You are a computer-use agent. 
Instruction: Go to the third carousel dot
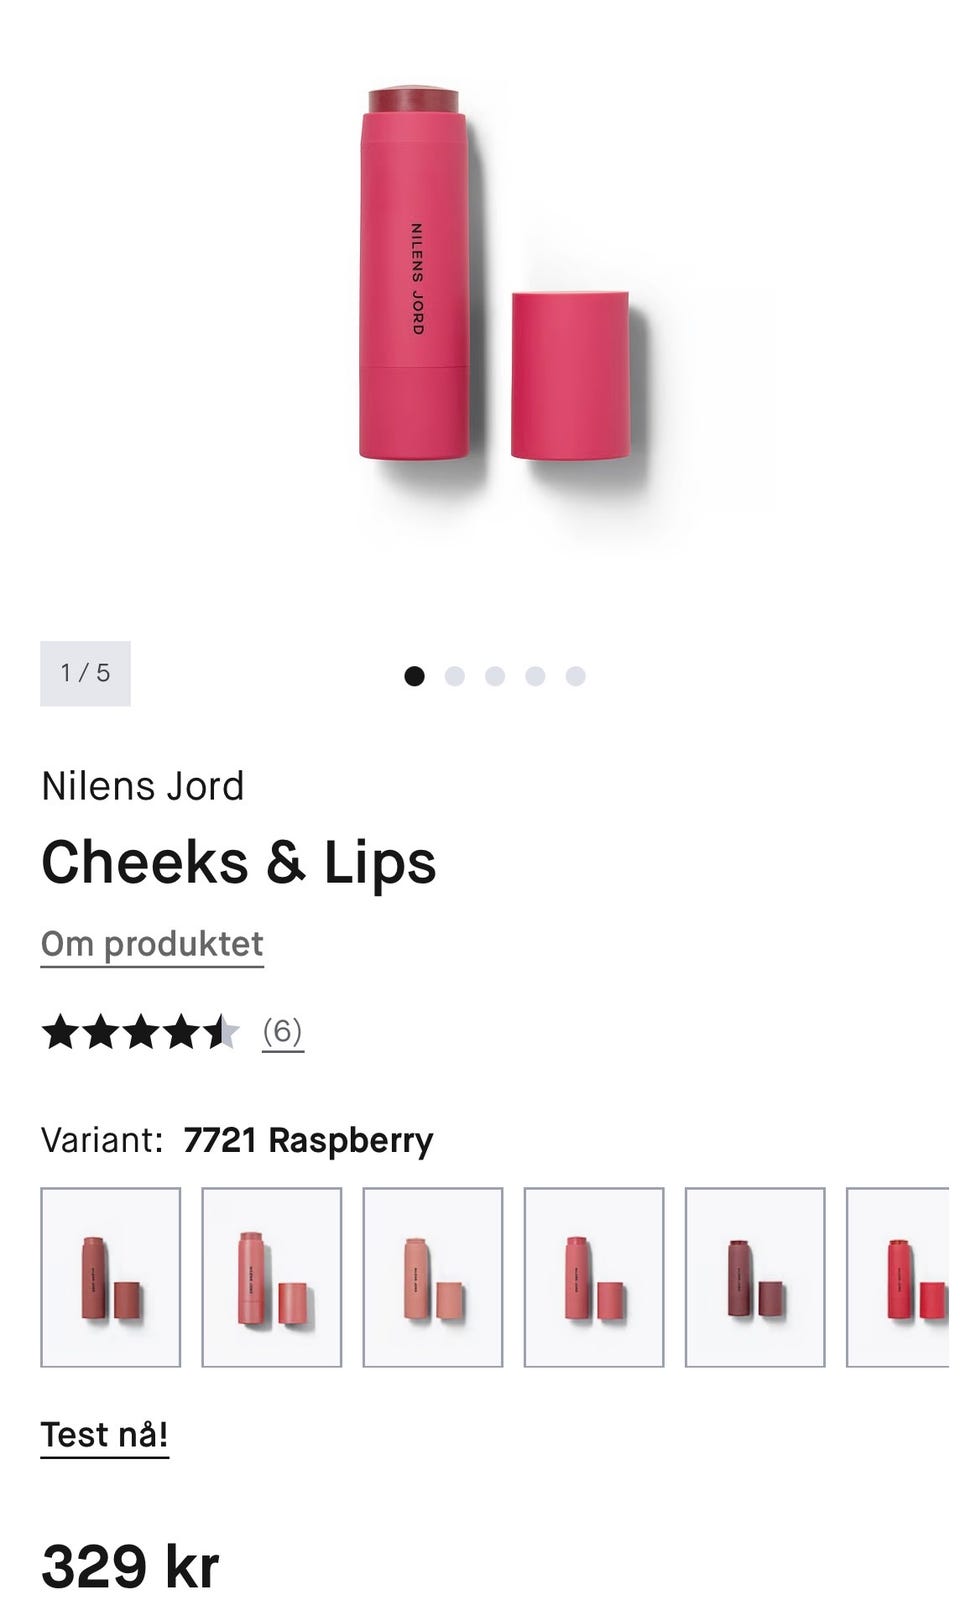tap(495, 676)
